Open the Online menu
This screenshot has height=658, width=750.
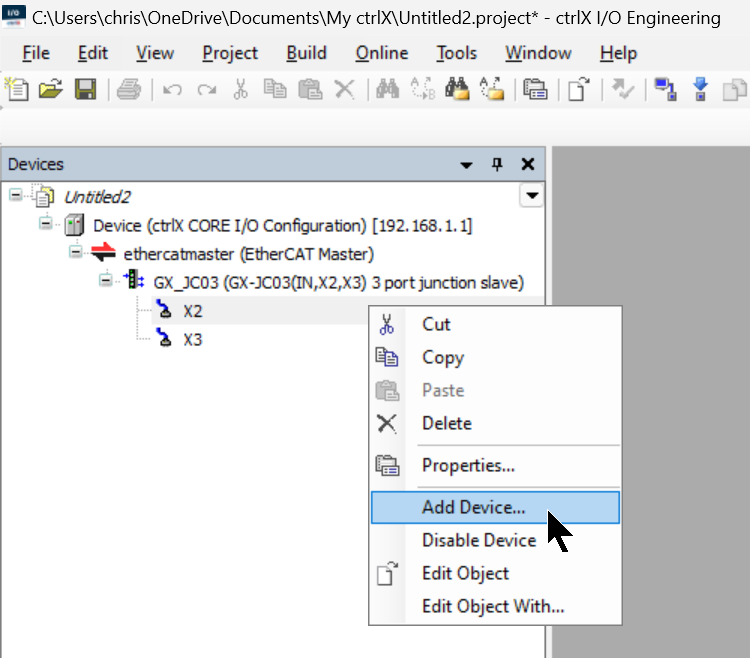(x=382, y=53)
